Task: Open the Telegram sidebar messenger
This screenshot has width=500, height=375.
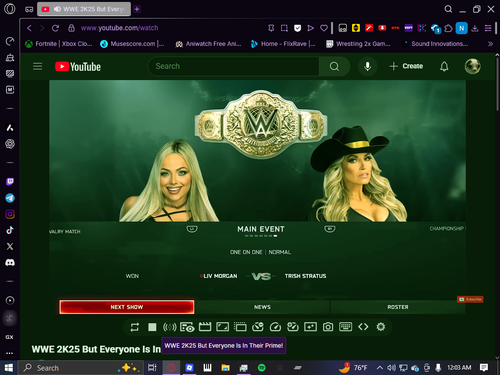Action: 10,198
